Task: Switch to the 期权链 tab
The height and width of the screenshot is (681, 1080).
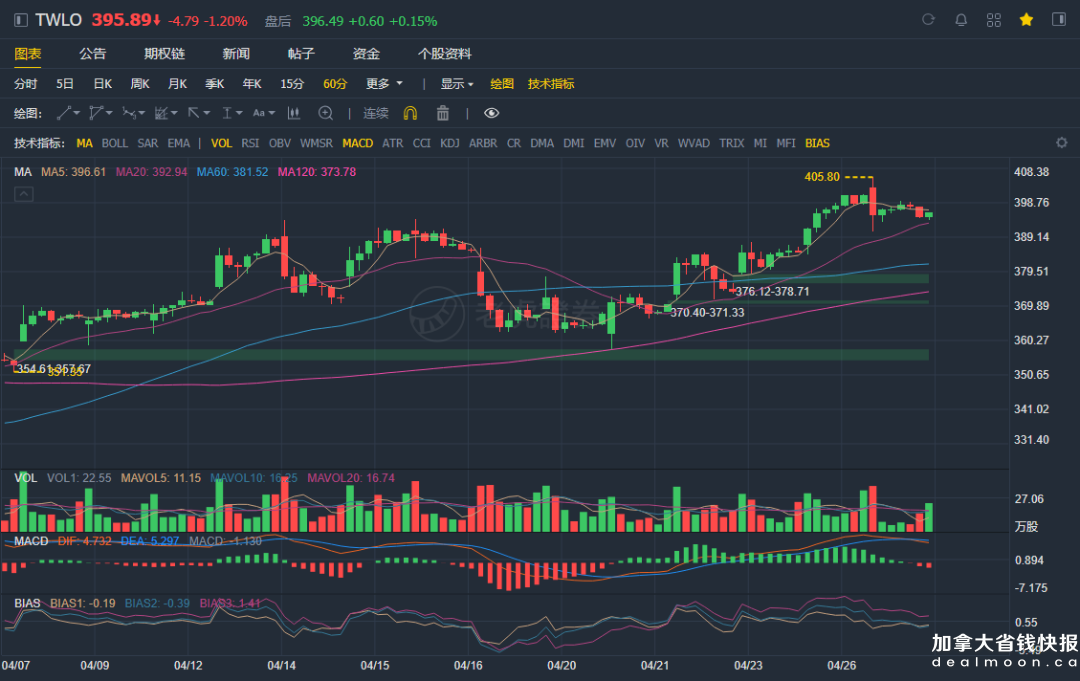Action: click(x=164, y=54)
